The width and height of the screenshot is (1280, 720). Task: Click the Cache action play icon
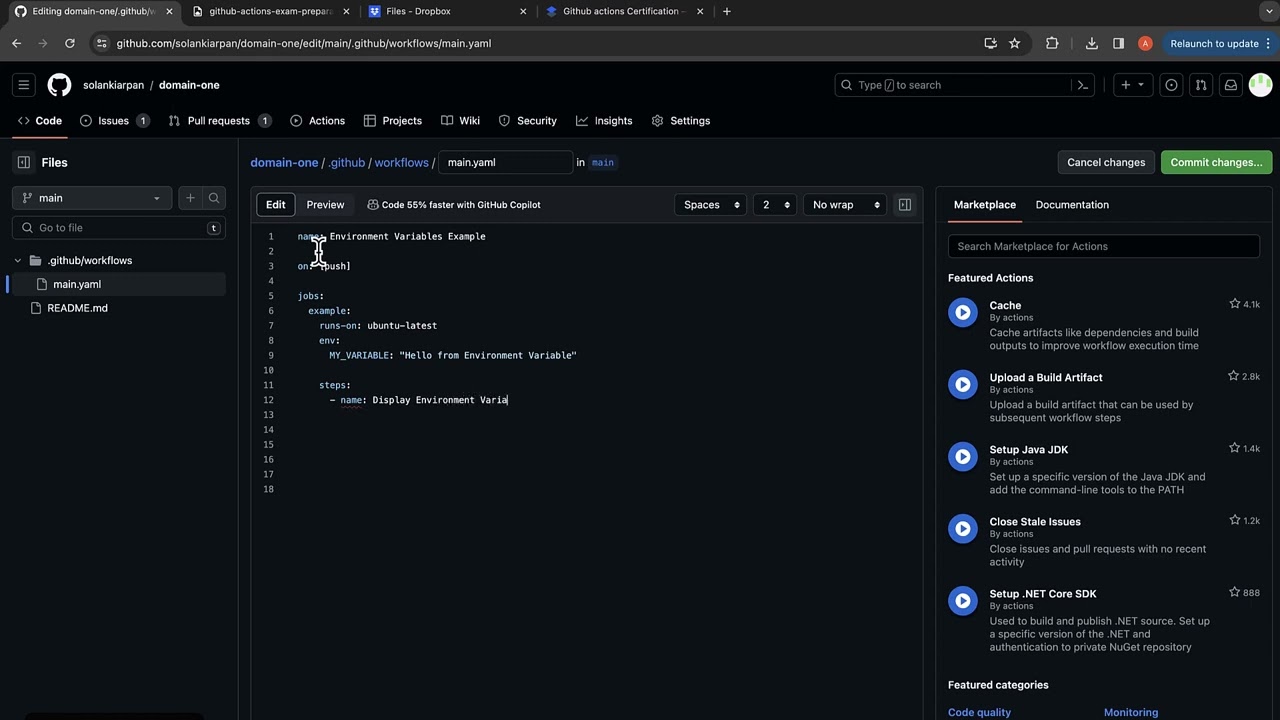click(963, 313)
